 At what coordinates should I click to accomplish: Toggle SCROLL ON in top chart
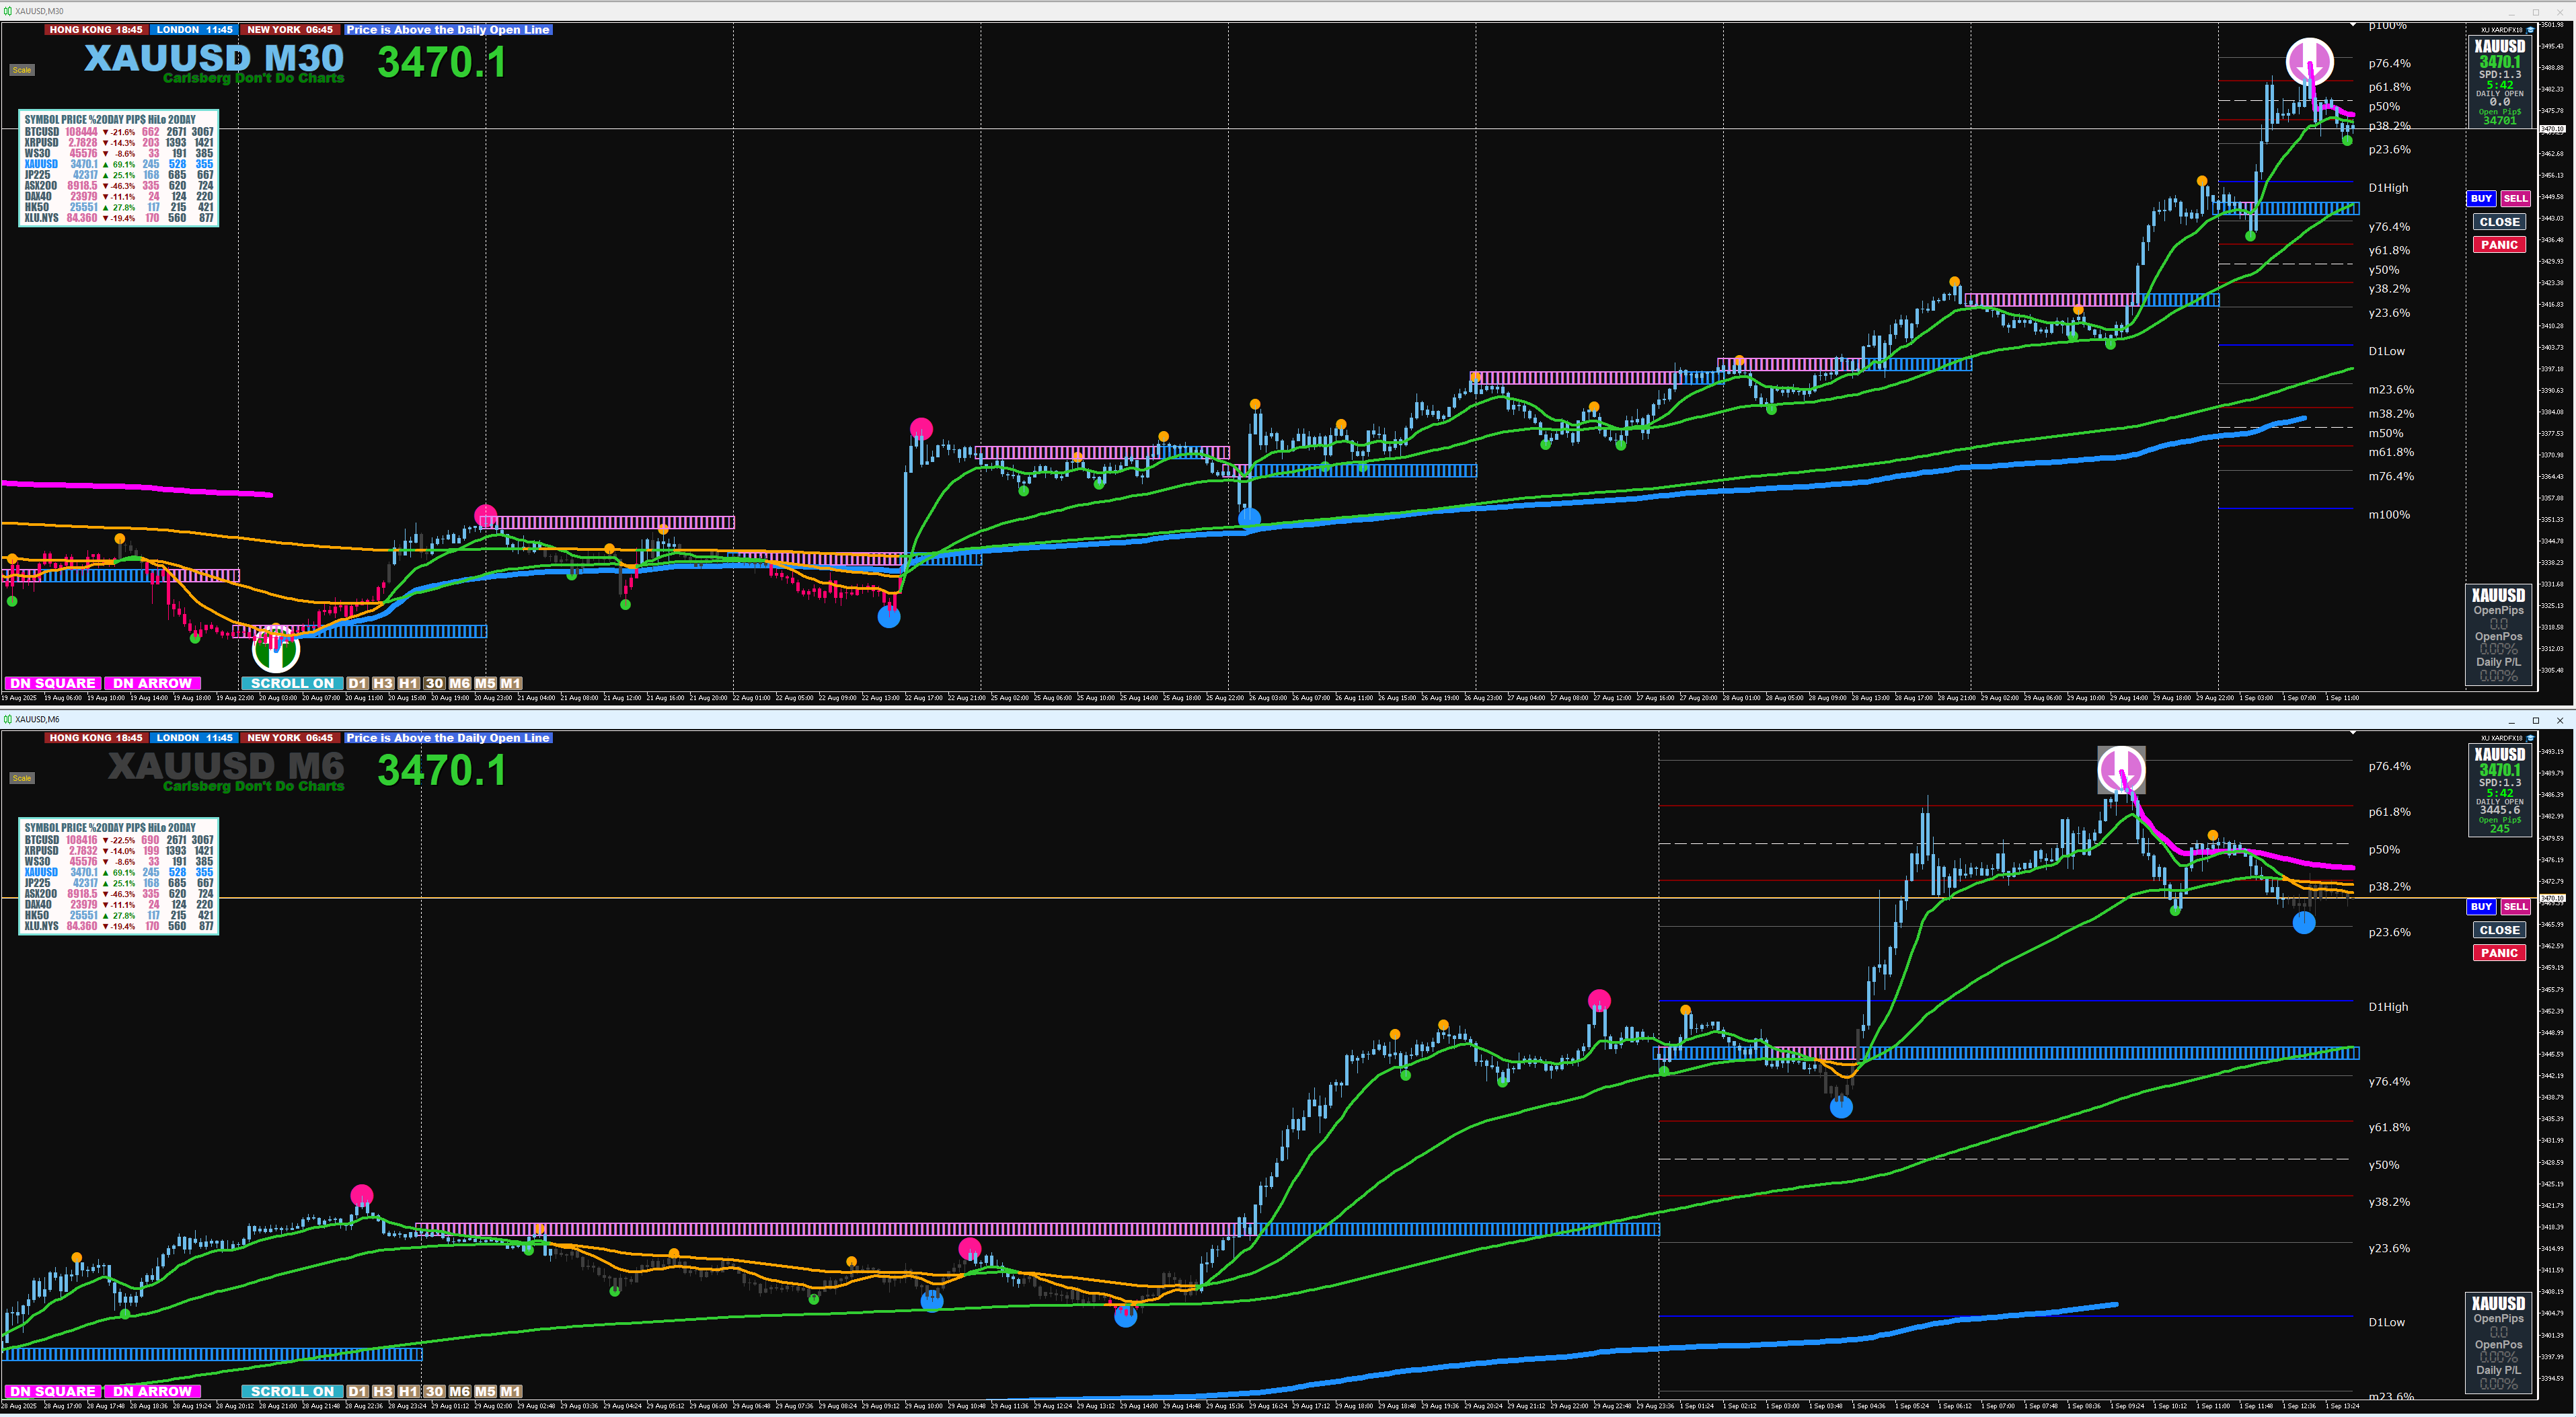[291, 684]
